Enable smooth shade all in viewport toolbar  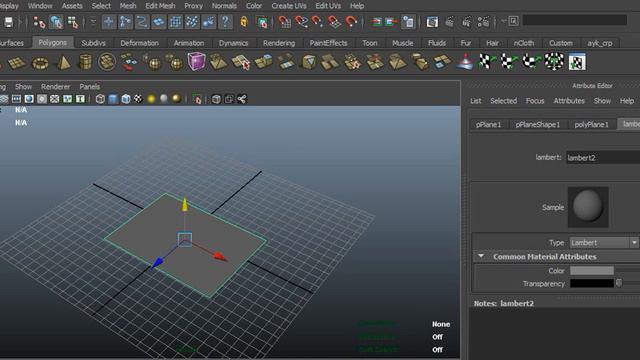point(113,99)
